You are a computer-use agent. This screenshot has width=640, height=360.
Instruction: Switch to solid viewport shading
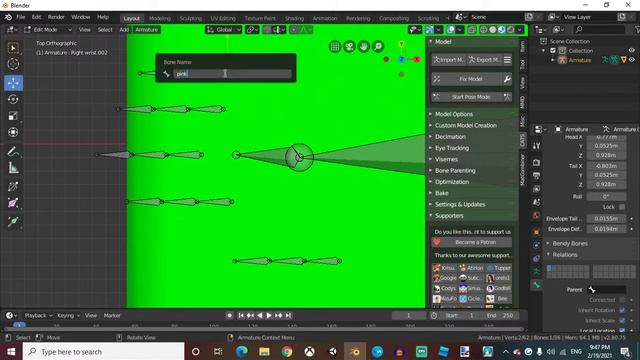click(493, 30)
